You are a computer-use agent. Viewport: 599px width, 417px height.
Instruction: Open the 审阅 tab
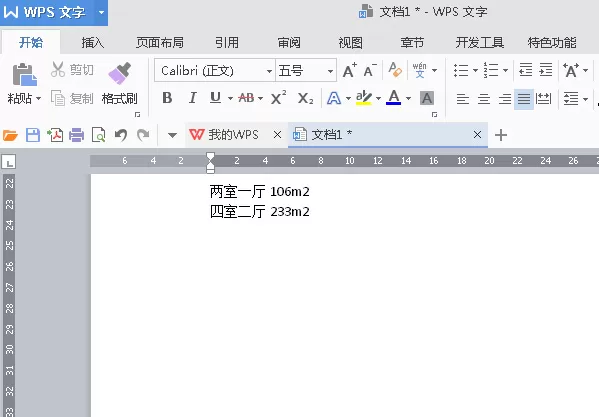point(289,42)
